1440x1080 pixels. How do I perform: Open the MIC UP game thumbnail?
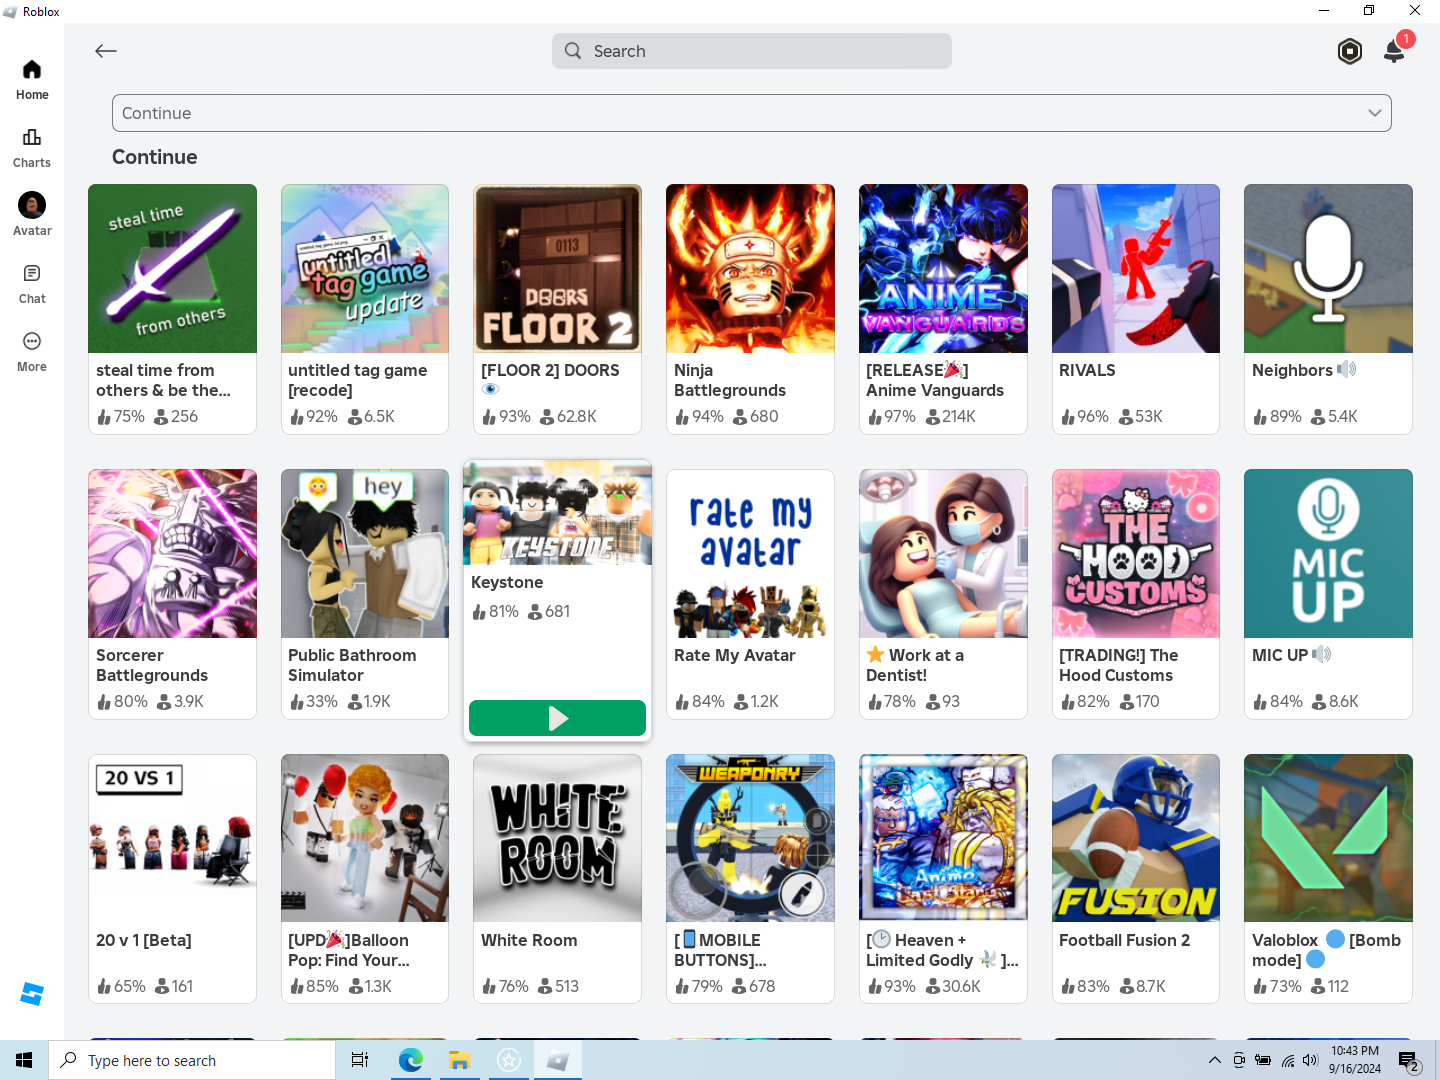click(1328, 553)
